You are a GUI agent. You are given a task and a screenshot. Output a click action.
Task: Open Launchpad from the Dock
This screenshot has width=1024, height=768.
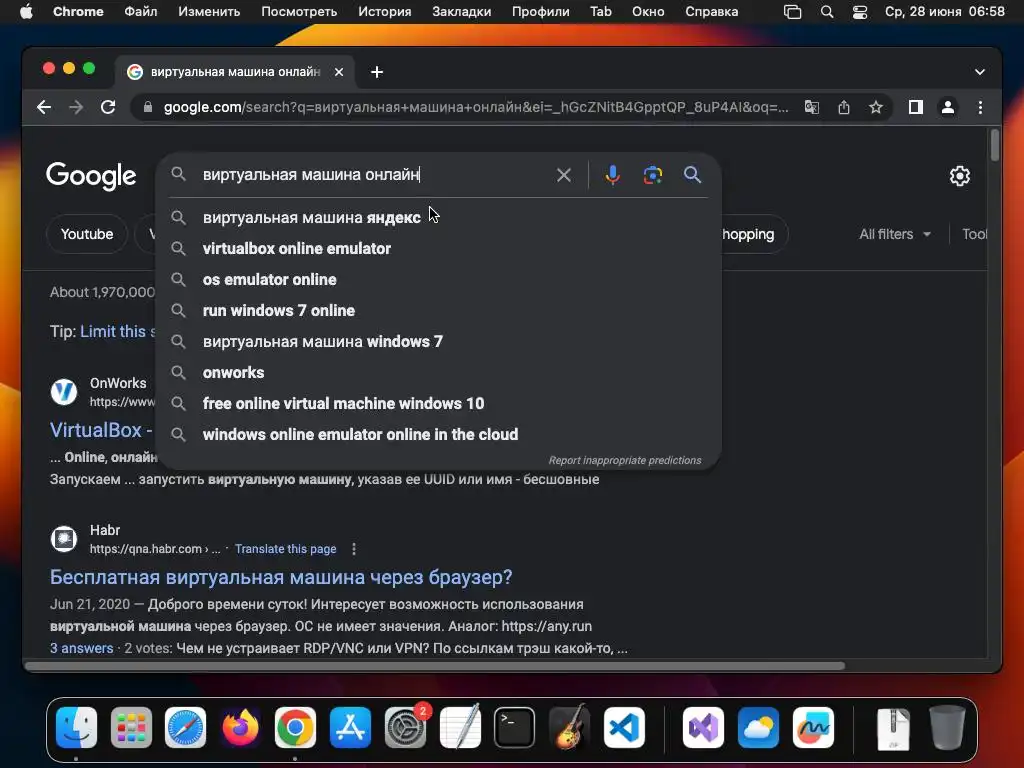click(131, 728)
